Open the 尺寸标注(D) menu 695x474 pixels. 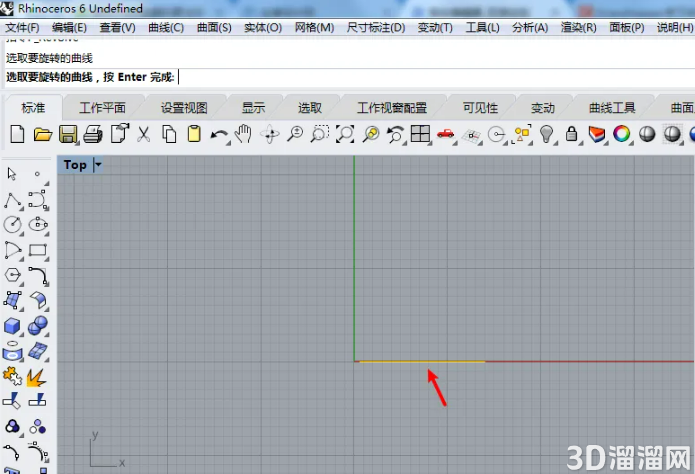click(x=376, y=27)
